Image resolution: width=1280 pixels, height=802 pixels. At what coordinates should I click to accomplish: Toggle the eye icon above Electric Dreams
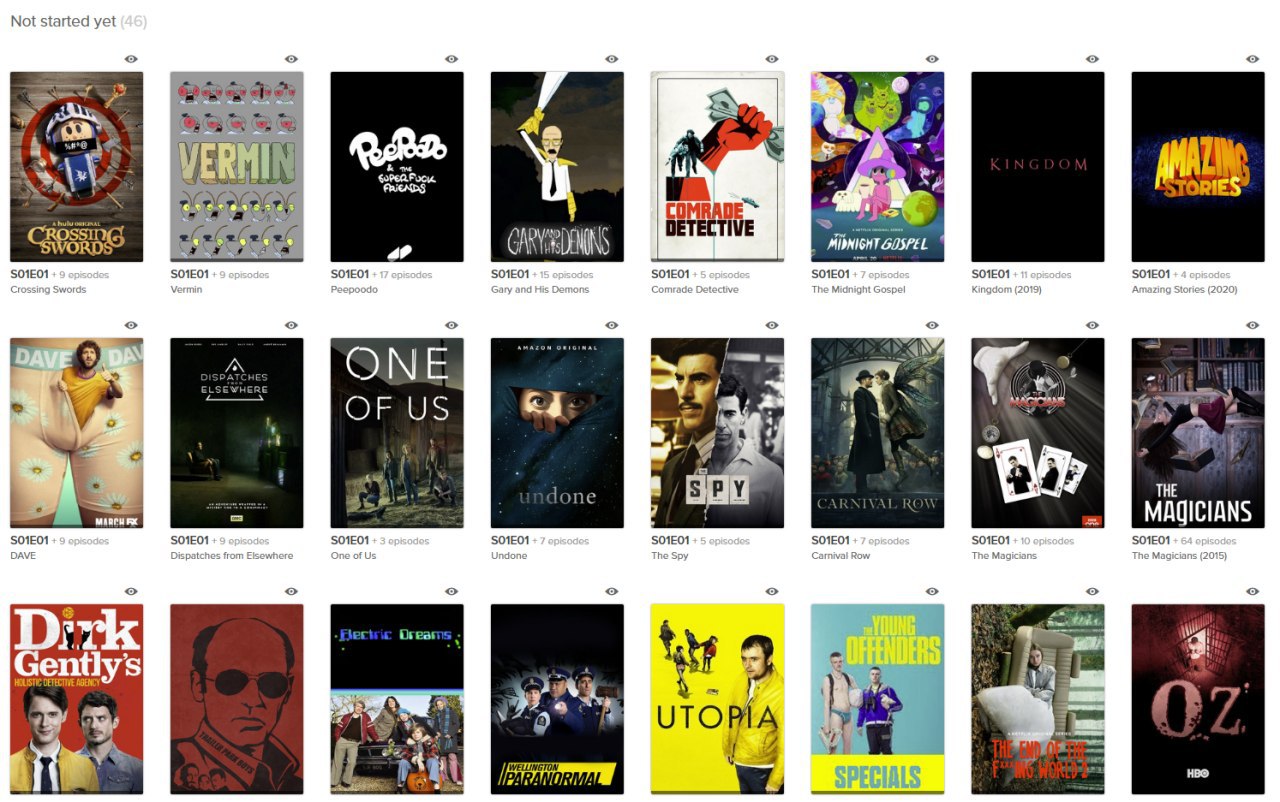point(451,591)
